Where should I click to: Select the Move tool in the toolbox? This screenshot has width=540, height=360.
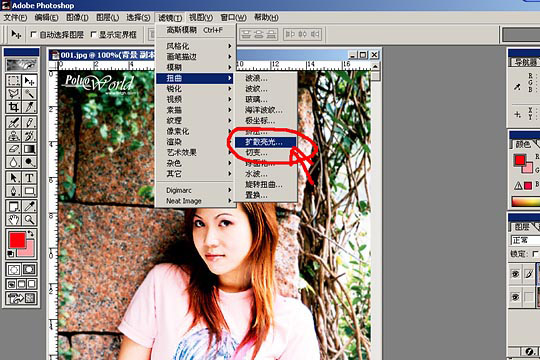click(x=29, y=81)
